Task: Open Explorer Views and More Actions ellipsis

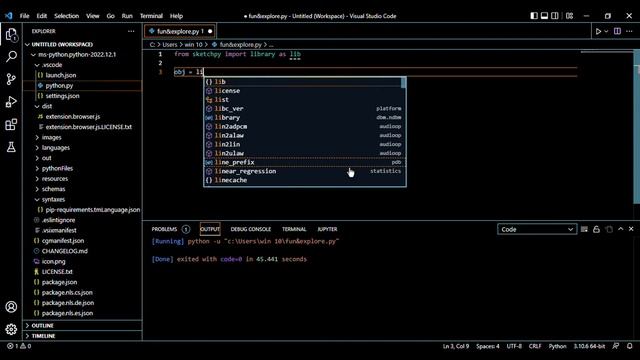Action: (x=131, y=31)
